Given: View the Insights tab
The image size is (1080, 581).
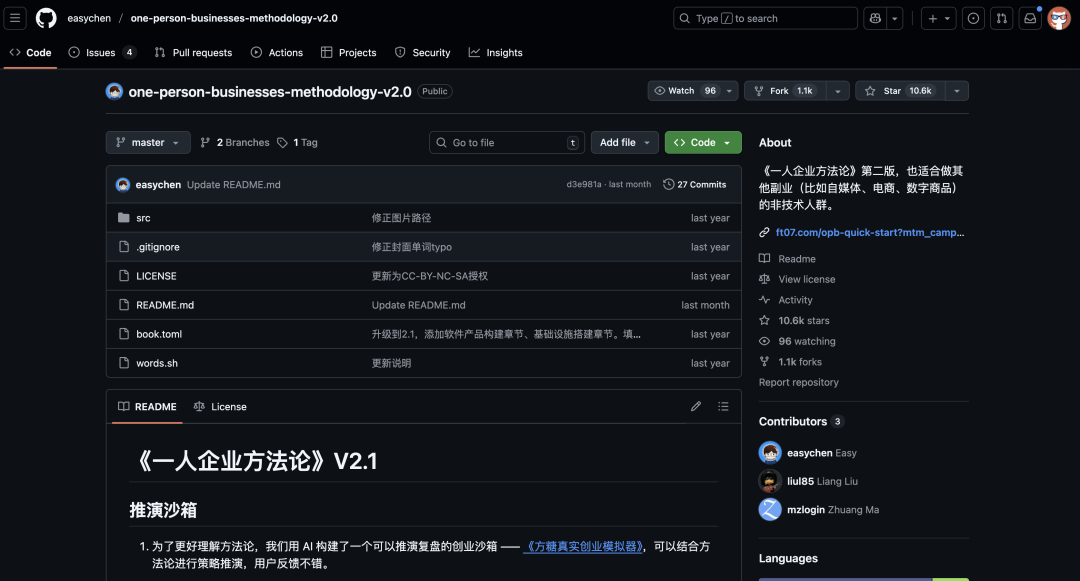Looking at the screenshot, I should pyautogui.click(x=496, y=52).
